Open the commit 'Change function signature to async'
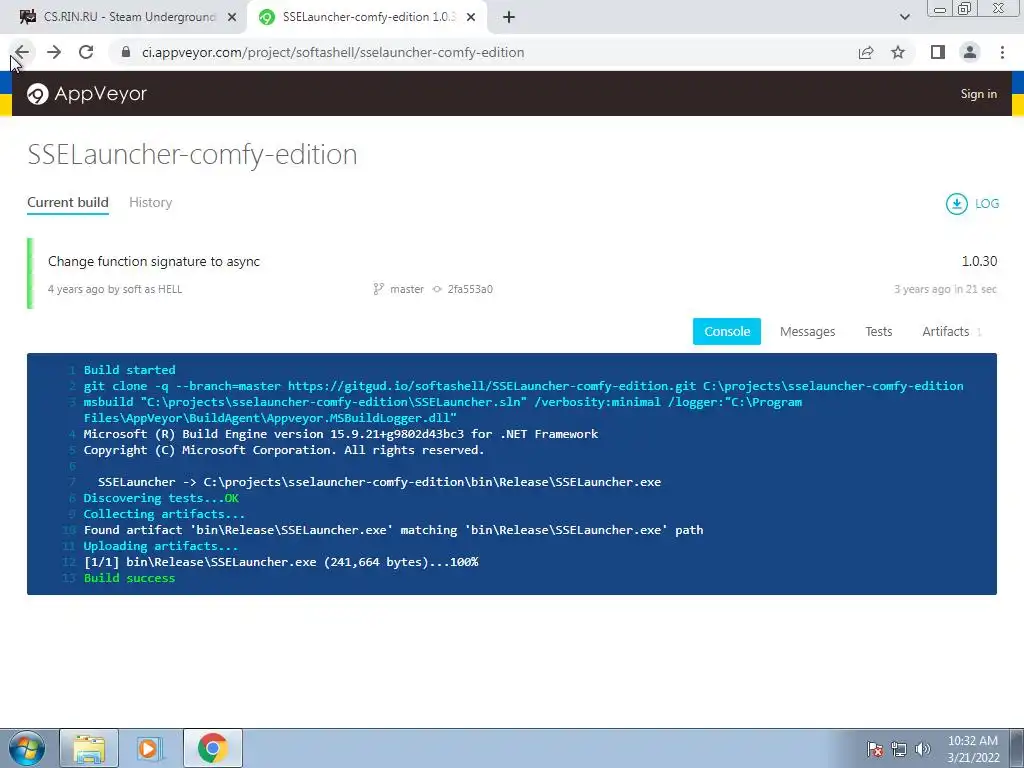The height and width of the screenshot is (768, 1024). [x=154, y=261]
